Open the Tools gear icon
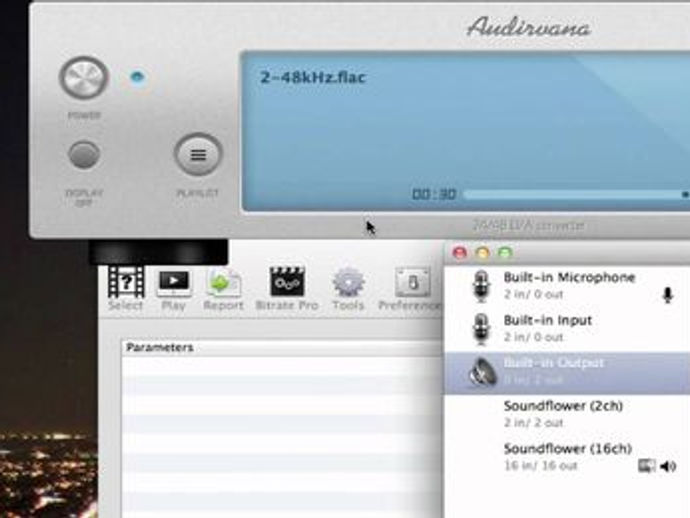 348,283
